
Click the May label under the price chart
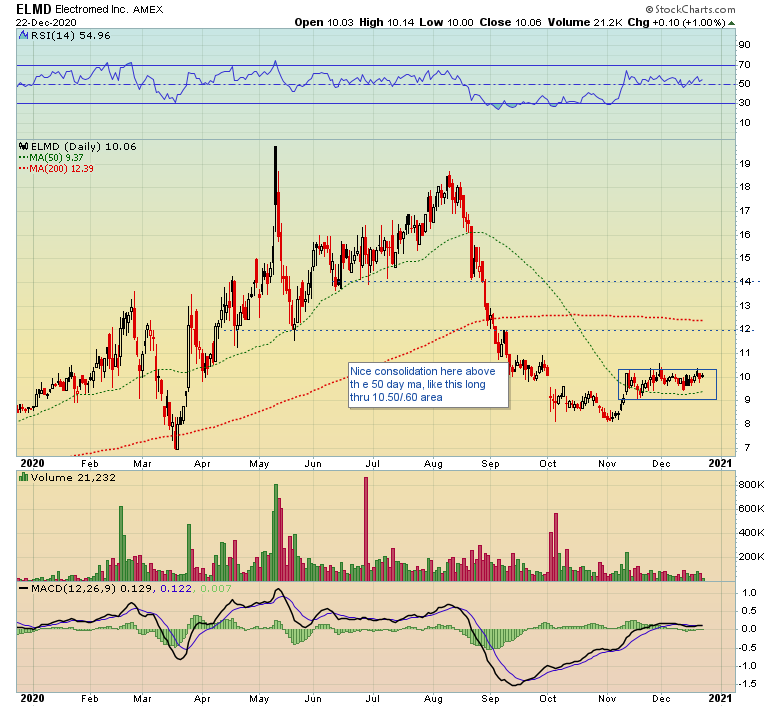[x=259, y=464]
